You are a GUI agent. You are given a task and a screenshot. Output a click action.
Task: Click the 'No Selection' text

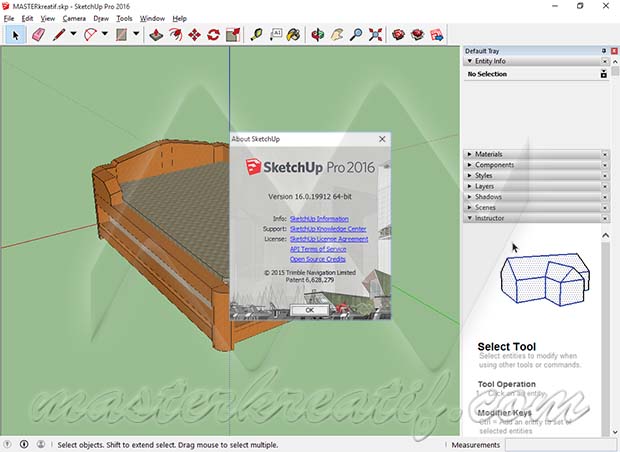click(487, 74)
